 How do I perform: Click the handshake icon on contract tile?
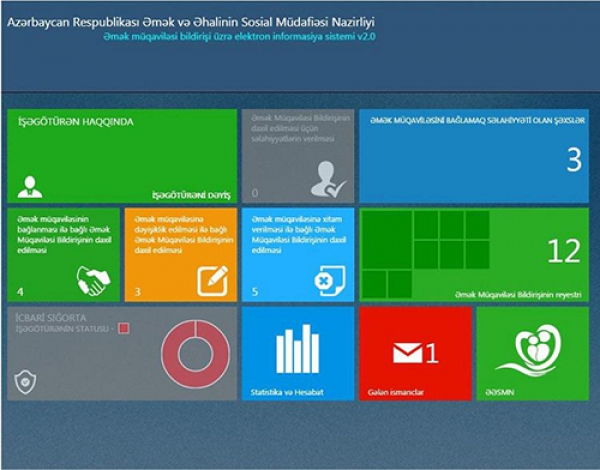(93, 280)
